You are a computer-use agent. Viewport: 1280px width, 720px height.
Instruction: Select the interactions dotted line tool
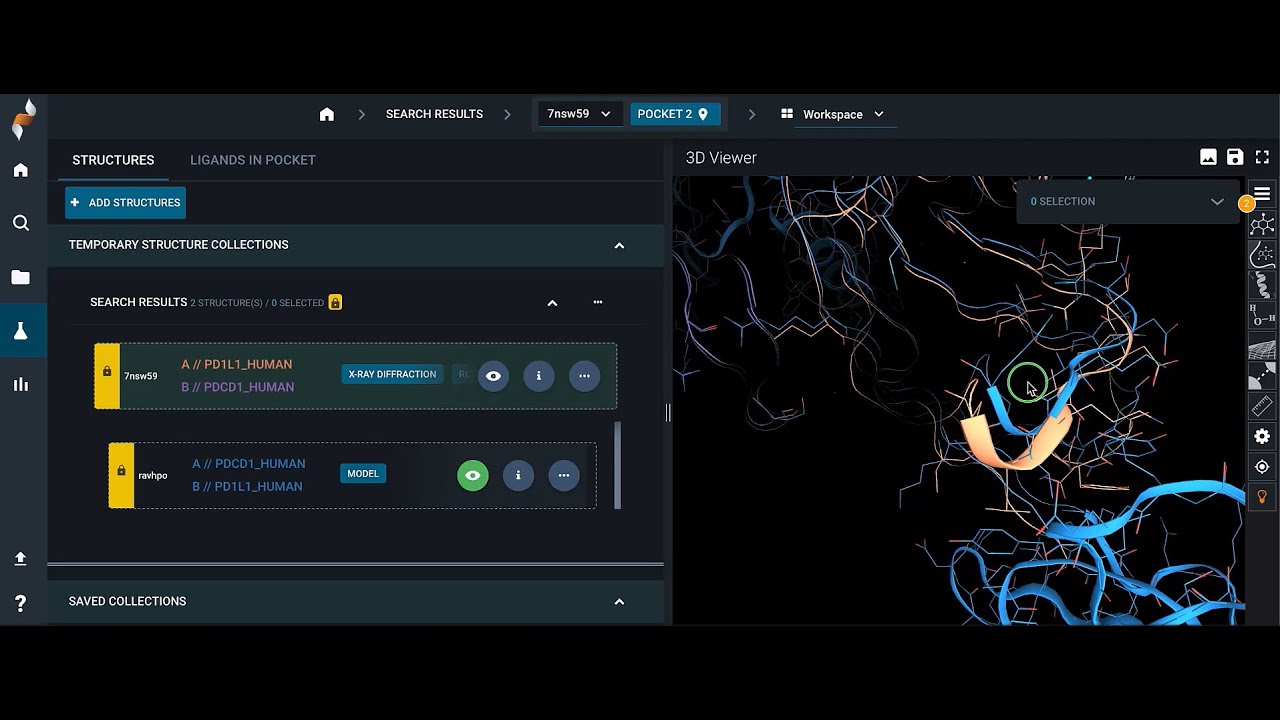(1262, 376)
